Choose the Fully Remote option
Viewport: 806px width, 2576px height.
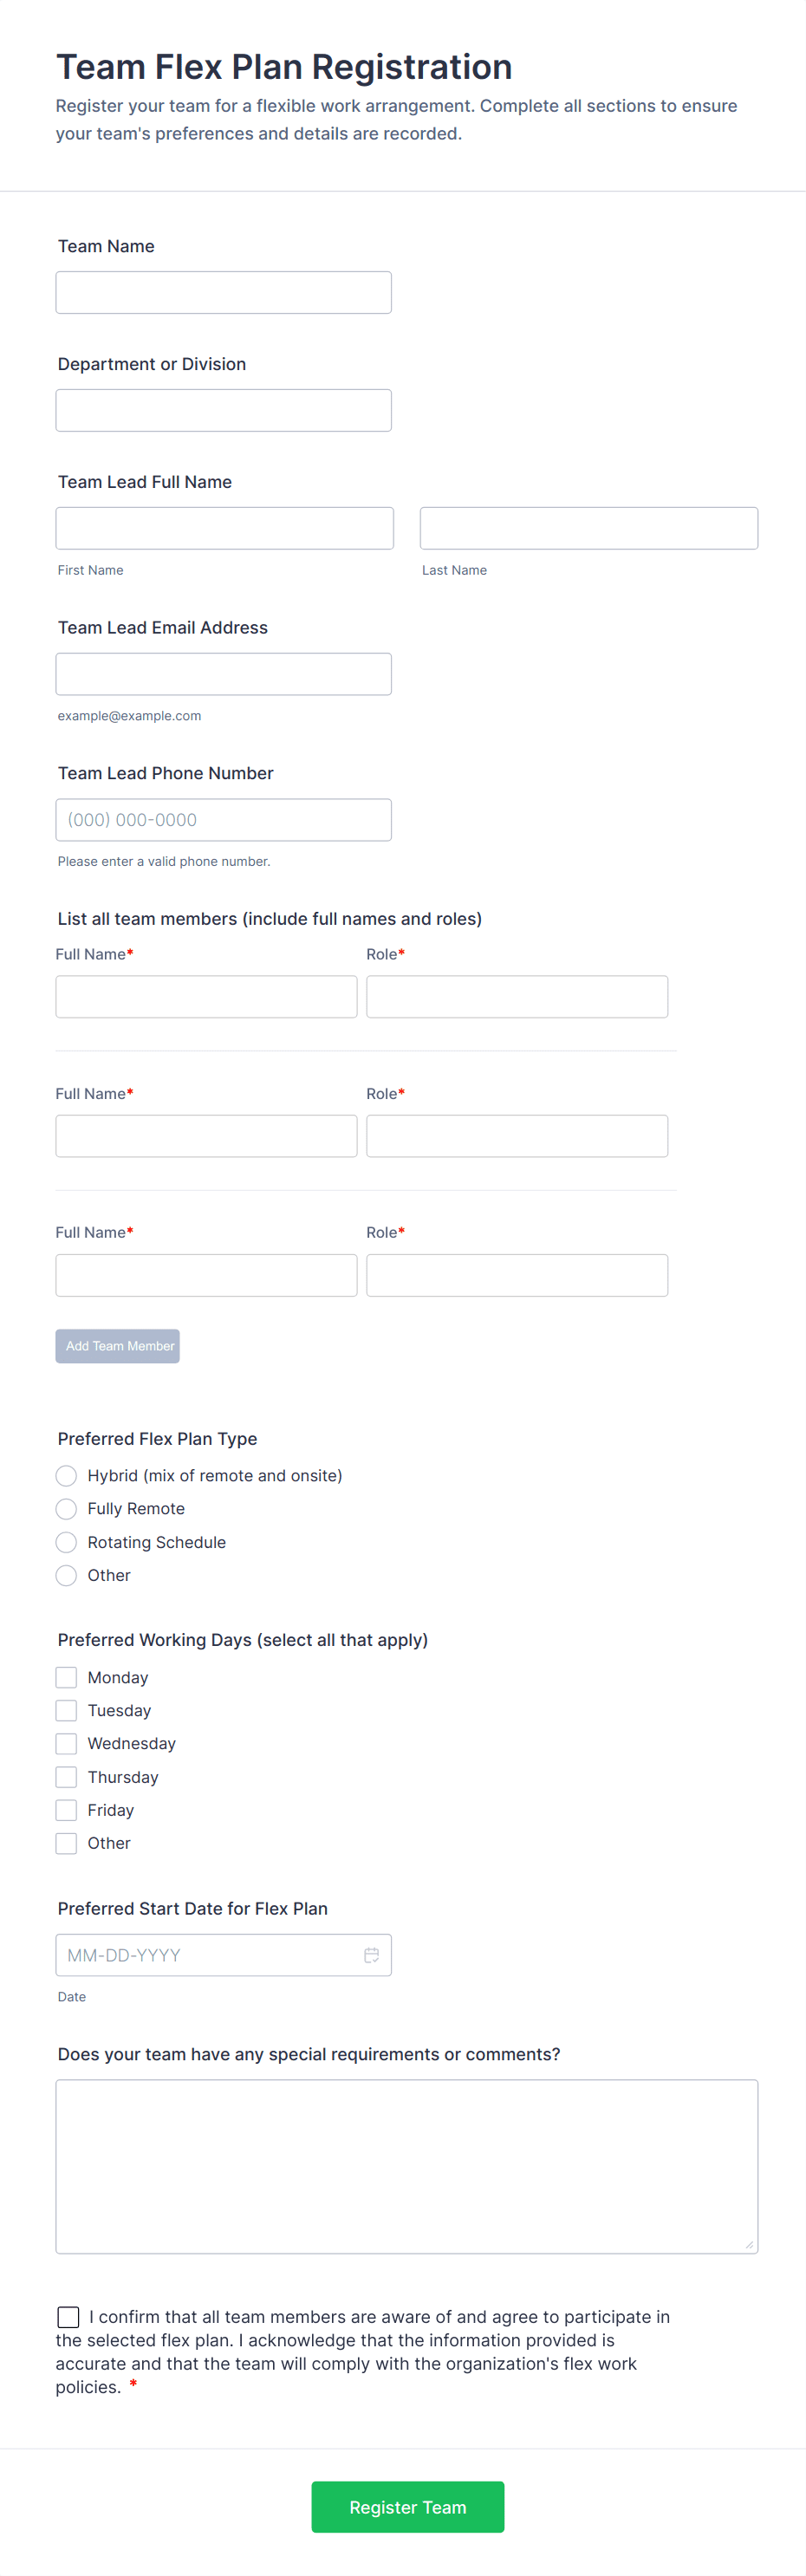tap(66, 1508)
